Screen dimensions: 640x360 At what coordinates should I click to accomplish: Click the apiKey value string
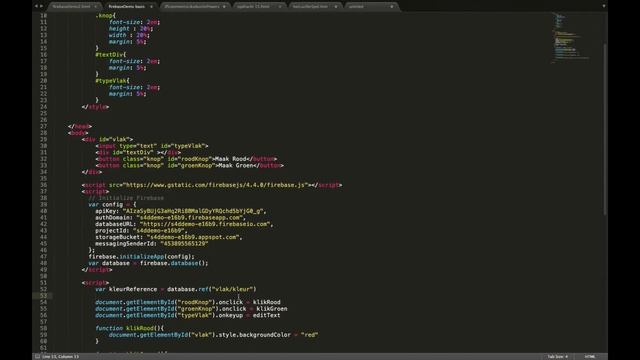point(194,211)
